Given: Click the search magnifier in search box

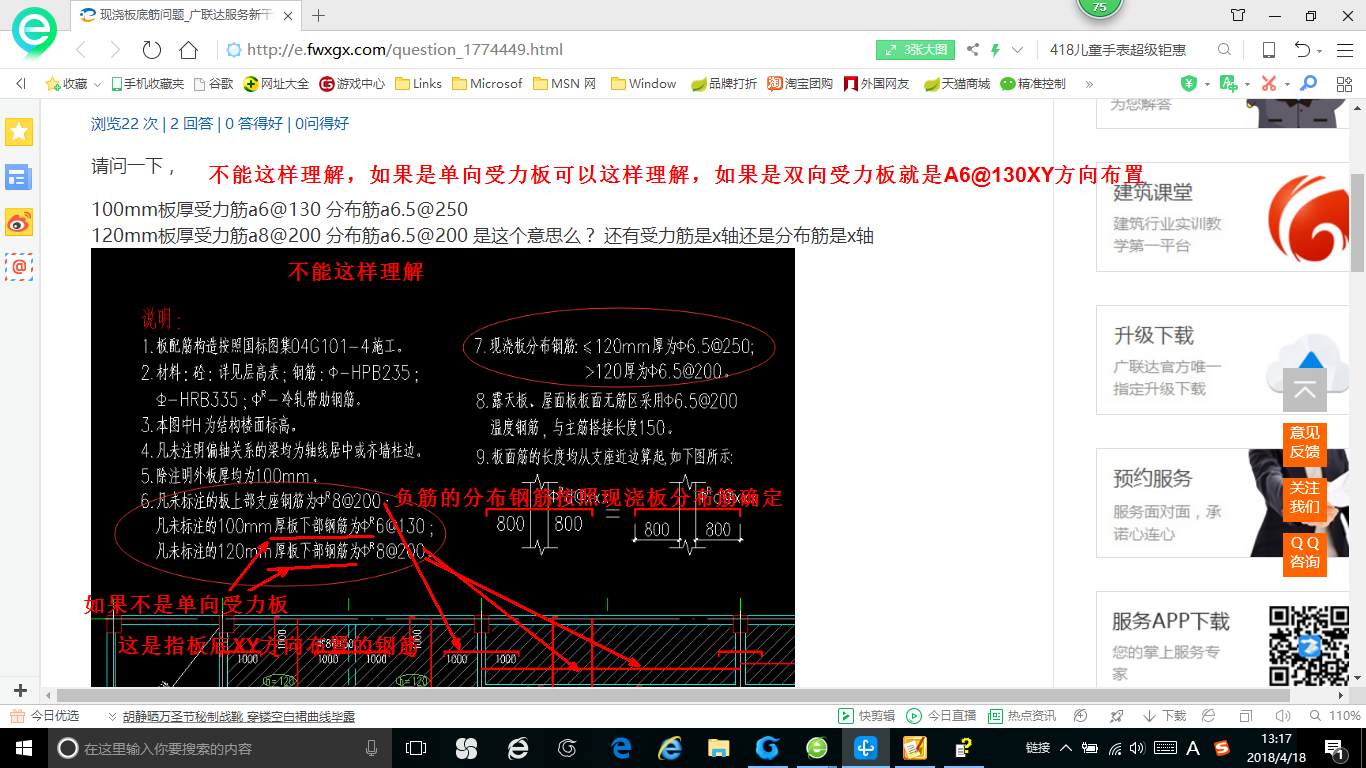Looking at the screenshot, I should click(x=1224, y=50).
